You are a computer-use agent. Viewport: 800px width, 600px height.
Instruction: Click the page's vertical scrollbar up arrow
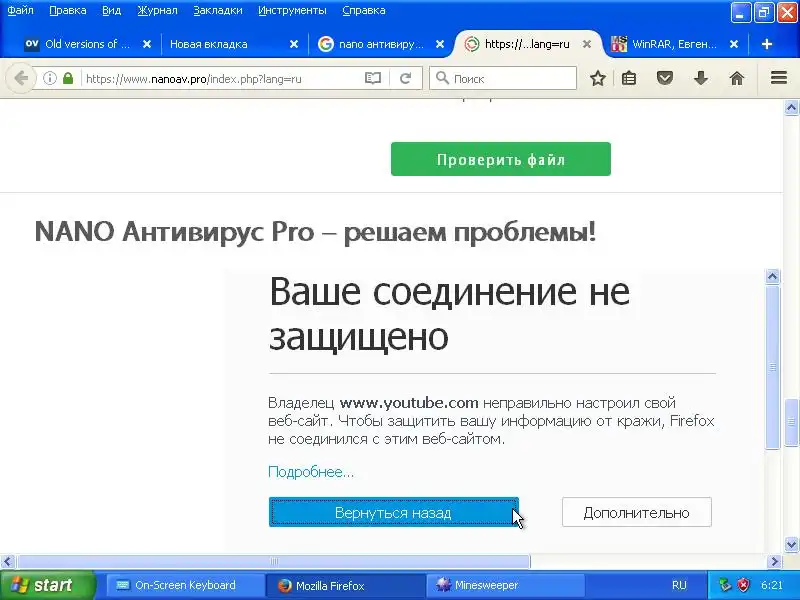791,108
